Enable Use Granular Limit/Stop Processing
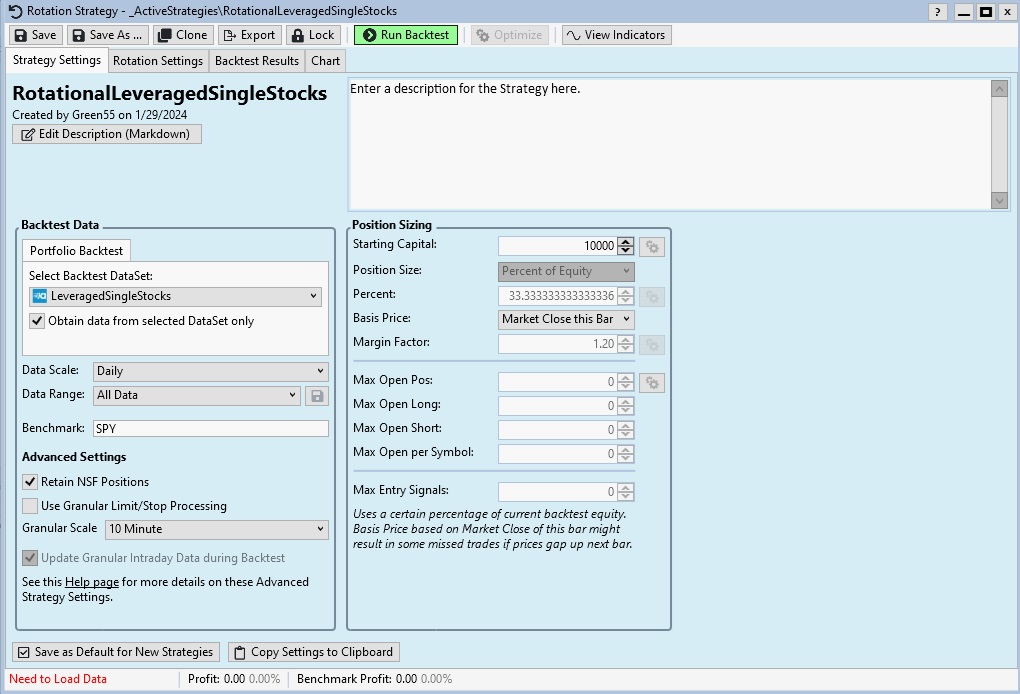 [x=30, y=506]
